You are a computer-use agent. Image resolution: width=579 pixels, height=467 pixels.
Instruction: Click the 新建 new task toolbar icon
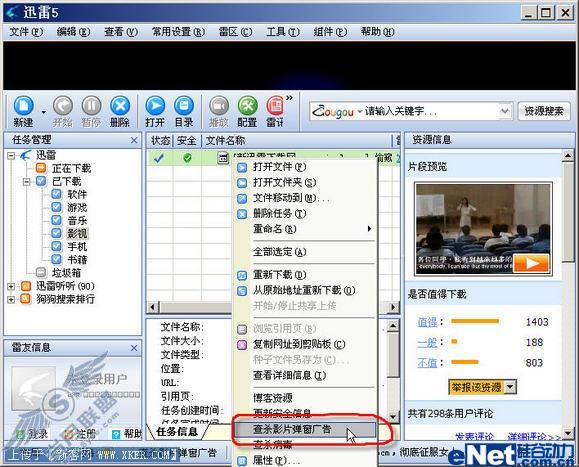pyautogui.click(x=23, y=106)
